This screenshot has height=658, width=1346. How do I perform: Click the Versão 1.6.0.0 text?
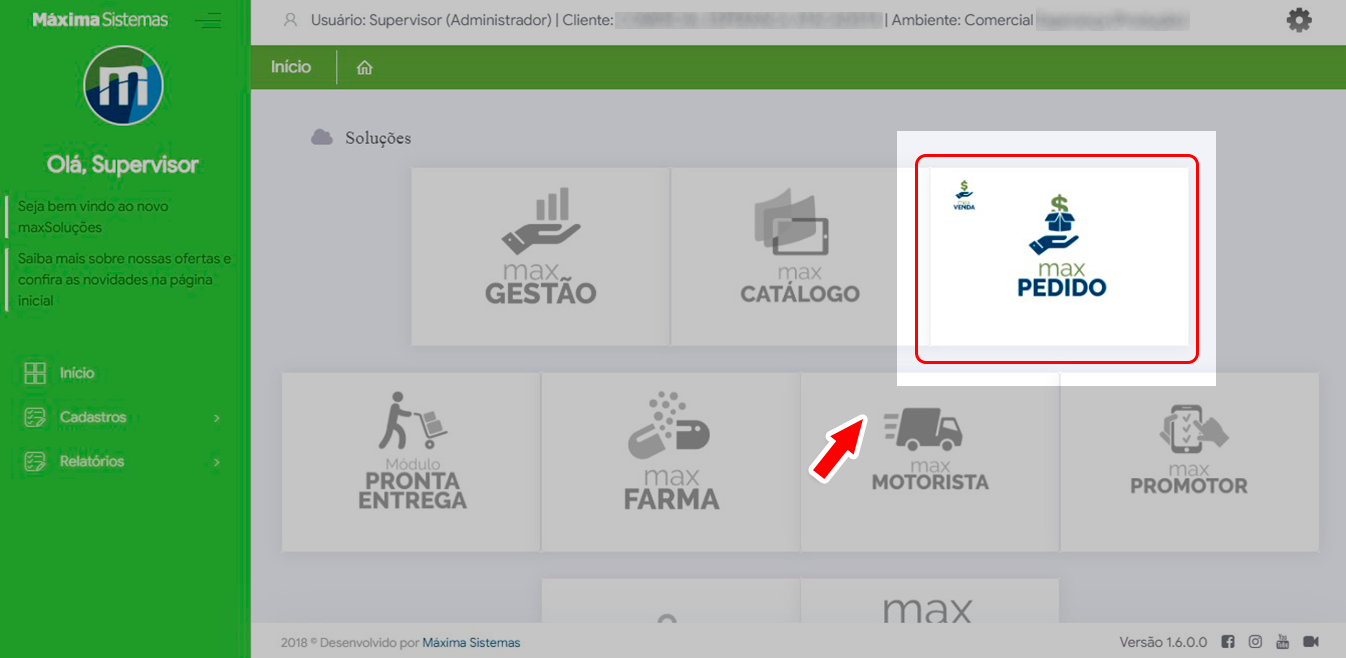(x=1163, y=642)
